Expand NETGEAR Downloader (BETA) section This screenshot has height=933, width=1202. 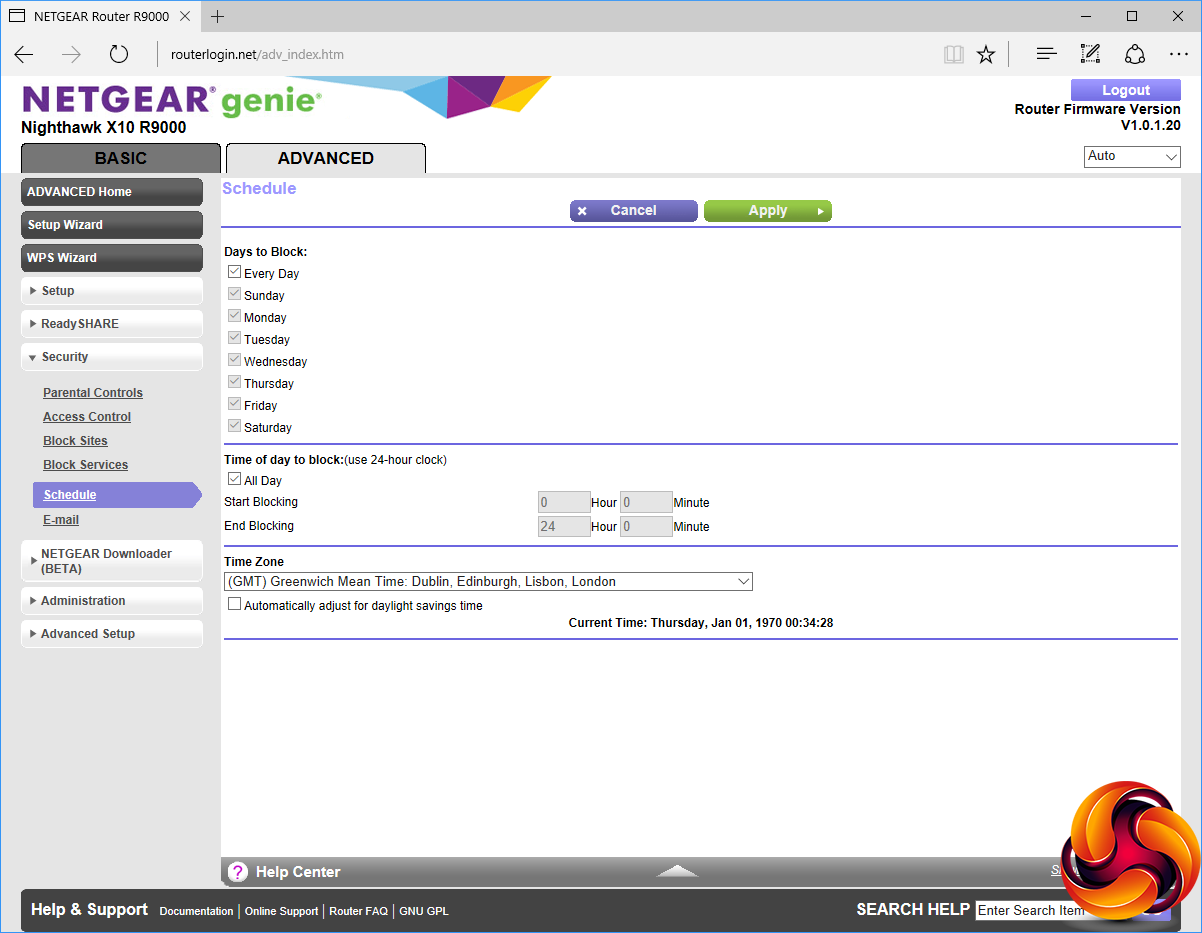click(112, 561)
